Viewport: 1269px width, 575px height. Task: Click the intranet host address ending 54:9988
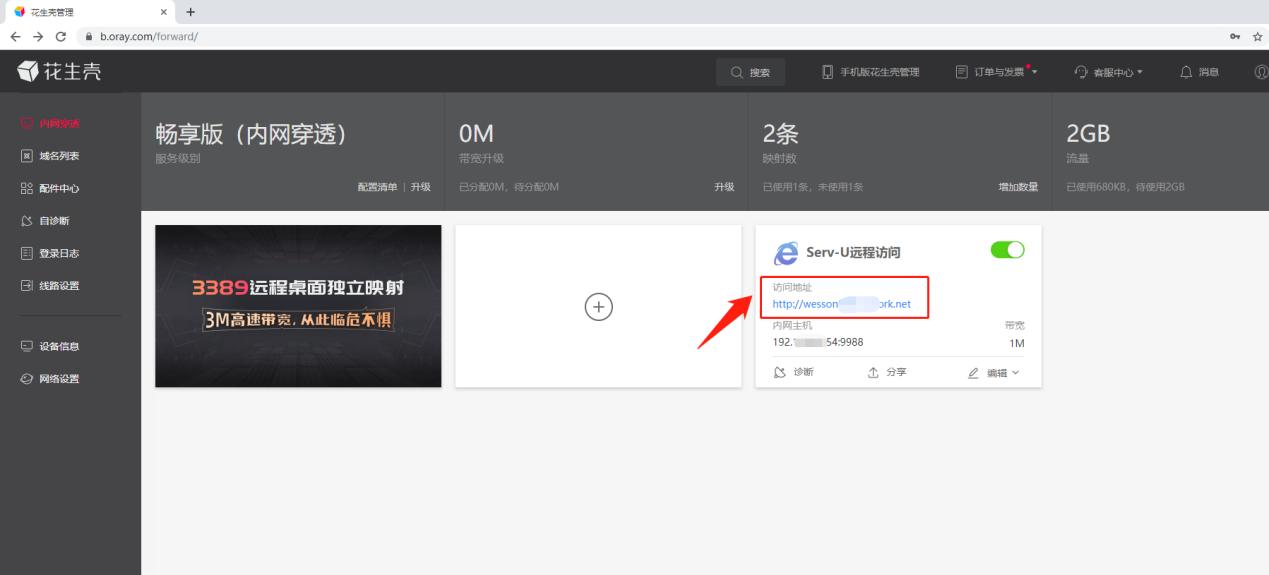pos(818,342)
